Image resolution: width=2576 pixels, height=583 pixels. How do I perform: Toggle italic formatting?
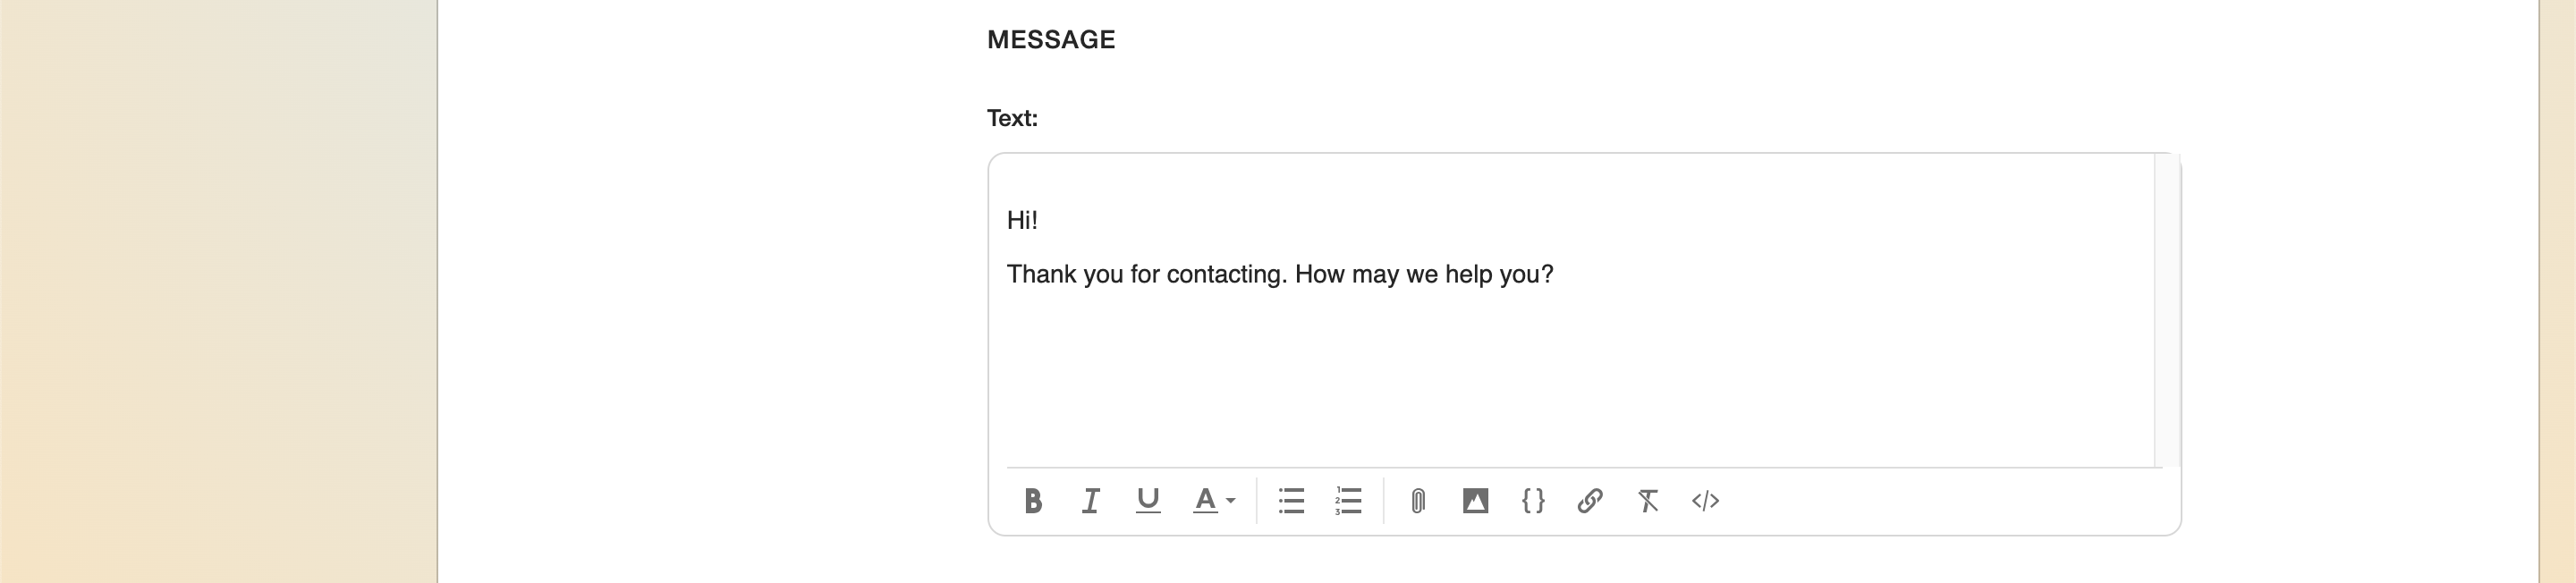tap(1091, 501)
